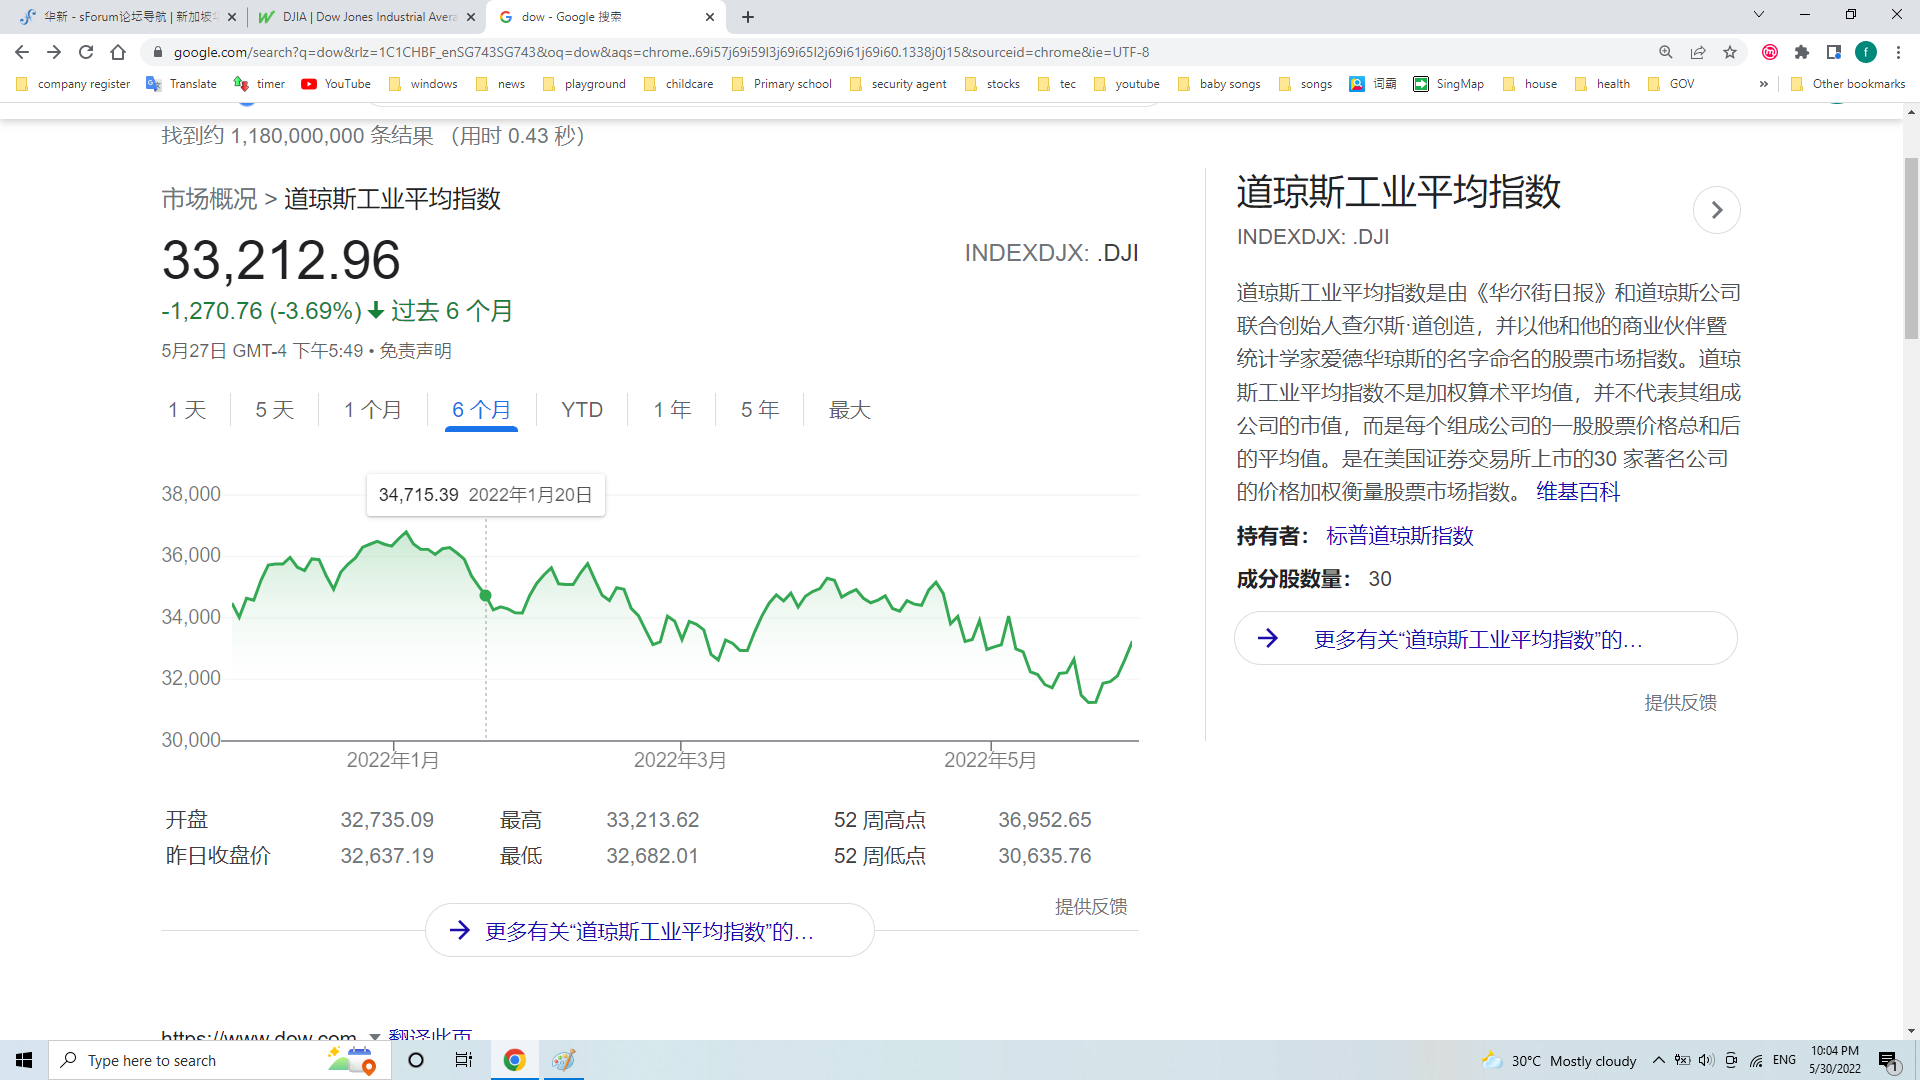Image resolution: width=1920 pixels, height=1080 pixels.
Task: Click the more-info button under the chart
Action: click(x=649, y=931)
